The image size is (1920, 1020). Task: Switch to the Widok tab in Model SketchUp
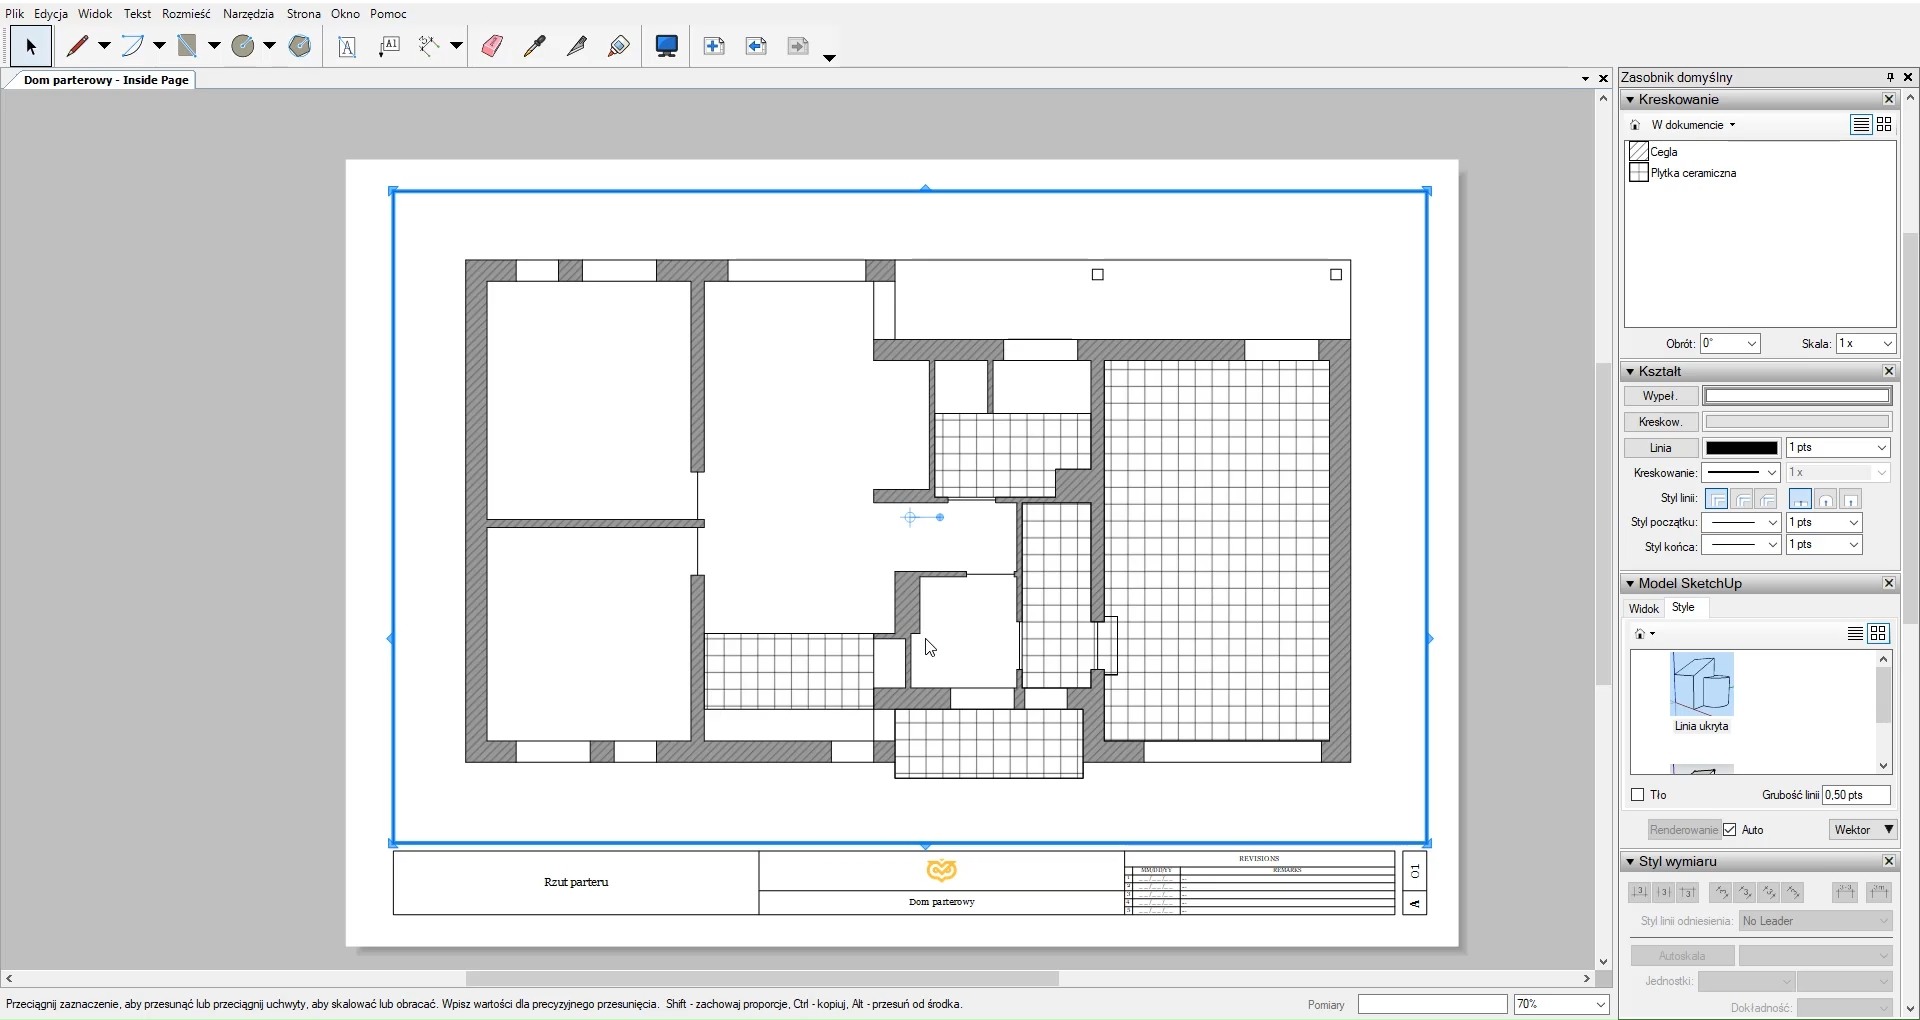1644,609
